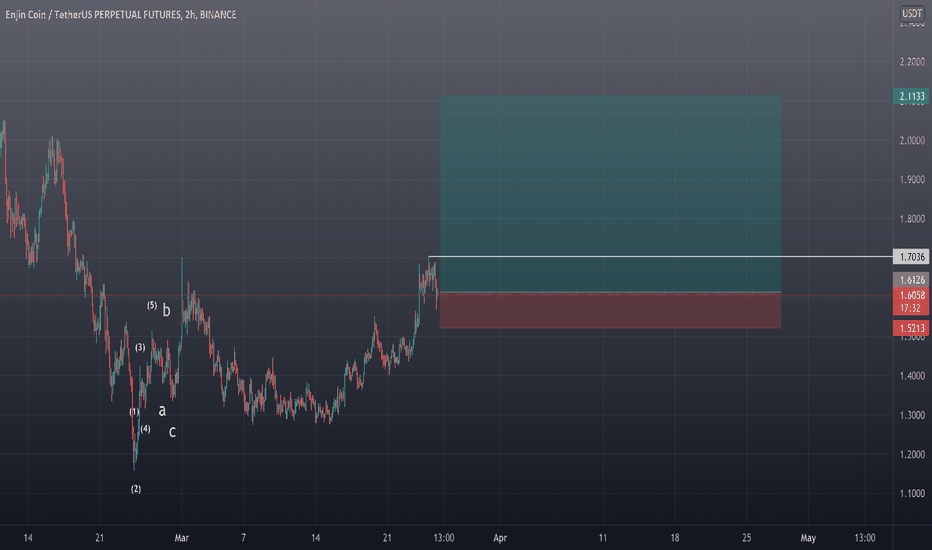Click the wave label (1)
Image resolution: width=932 pixels, height=550 pixels.
[x=134, y=411]
